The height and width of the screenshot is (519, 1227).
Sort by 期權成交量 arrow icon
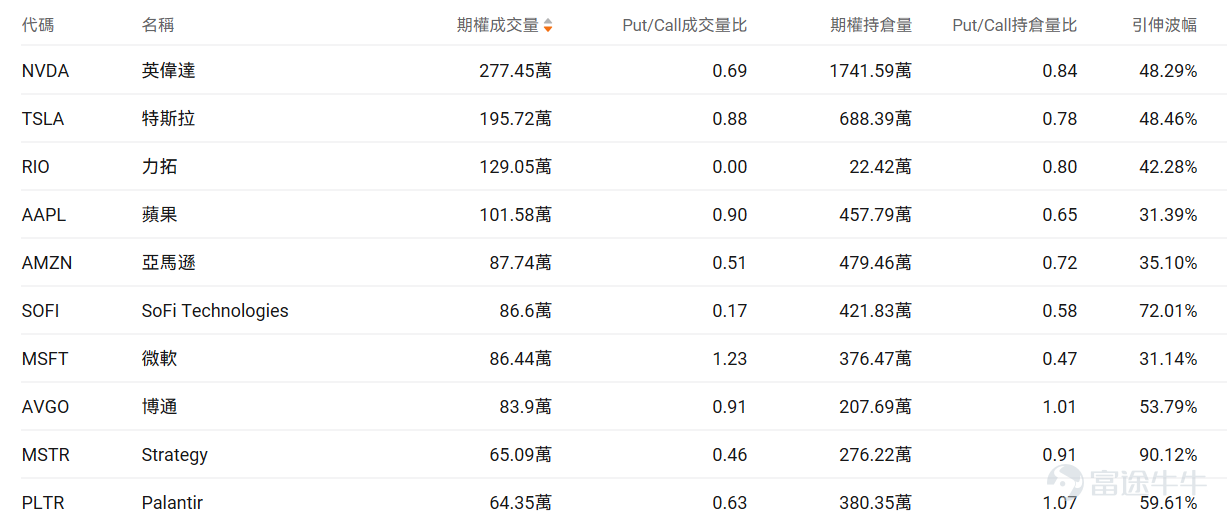[x=547, y=26]
